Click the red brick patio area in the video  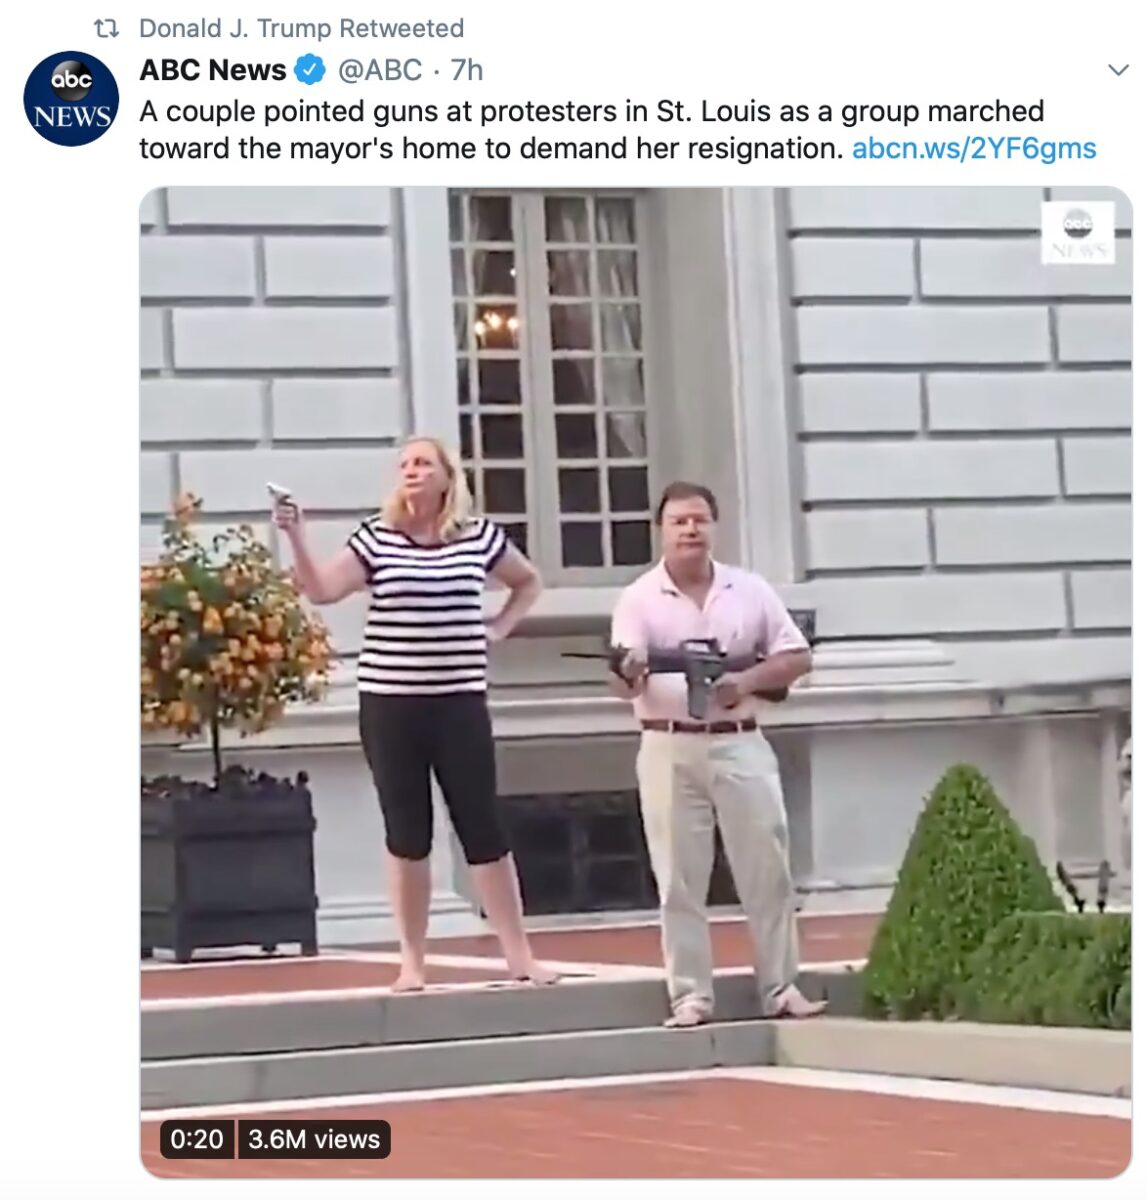pyautogui.click(x=636, y=1125)
